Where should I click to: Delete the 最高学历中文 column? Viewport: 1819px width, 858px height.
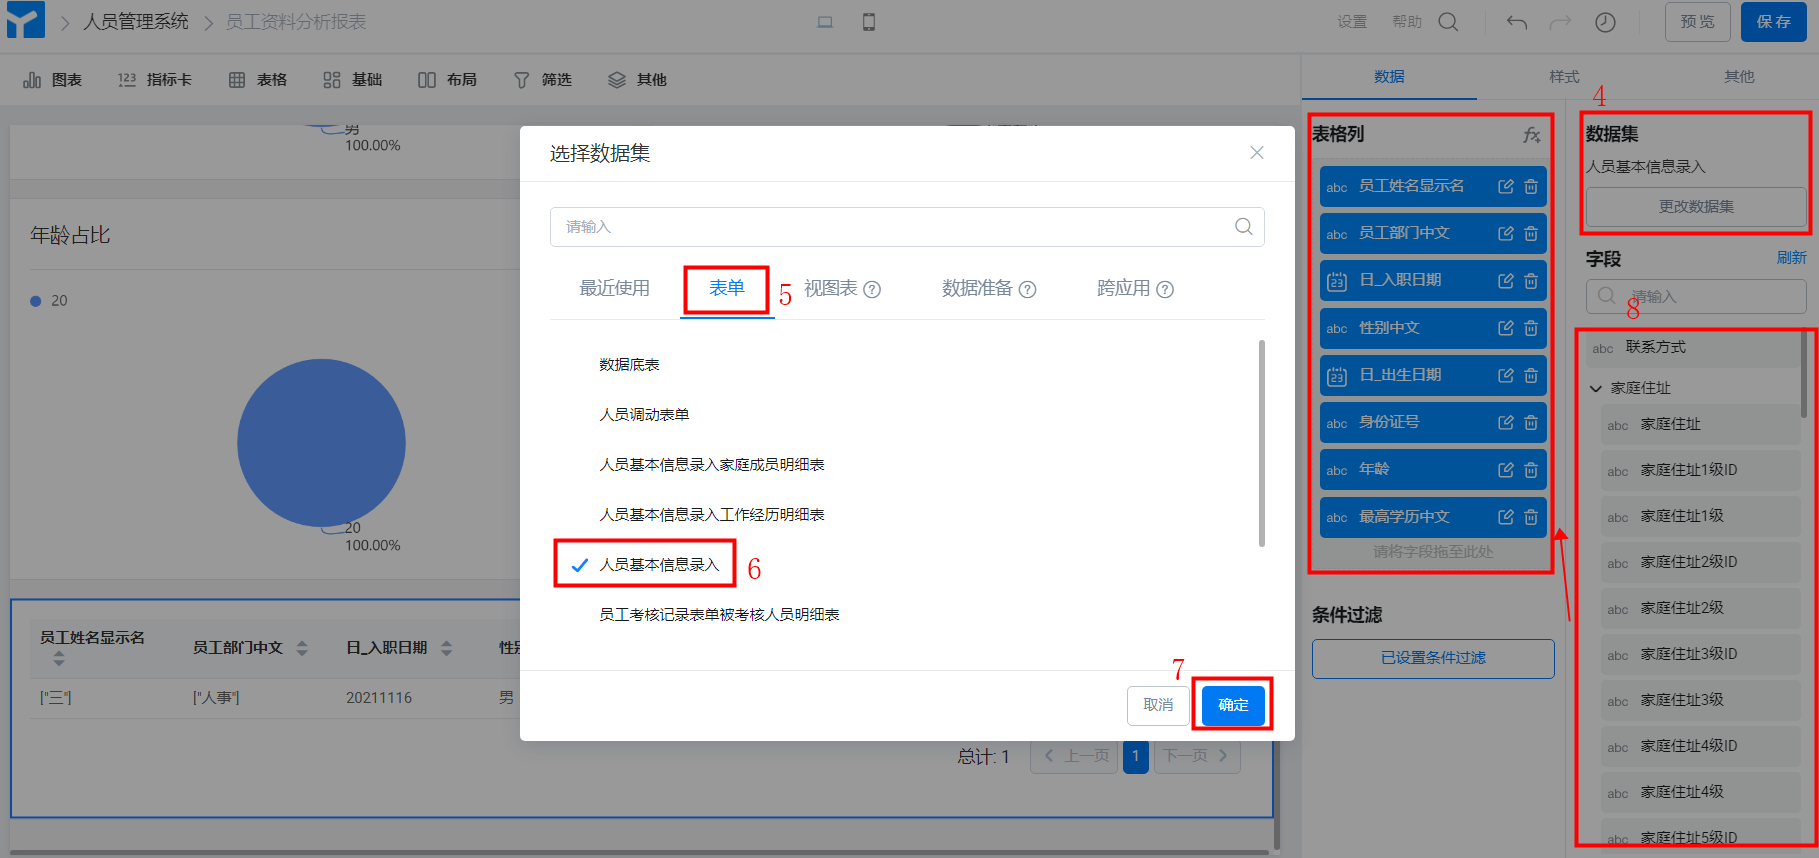(1531, 517)
